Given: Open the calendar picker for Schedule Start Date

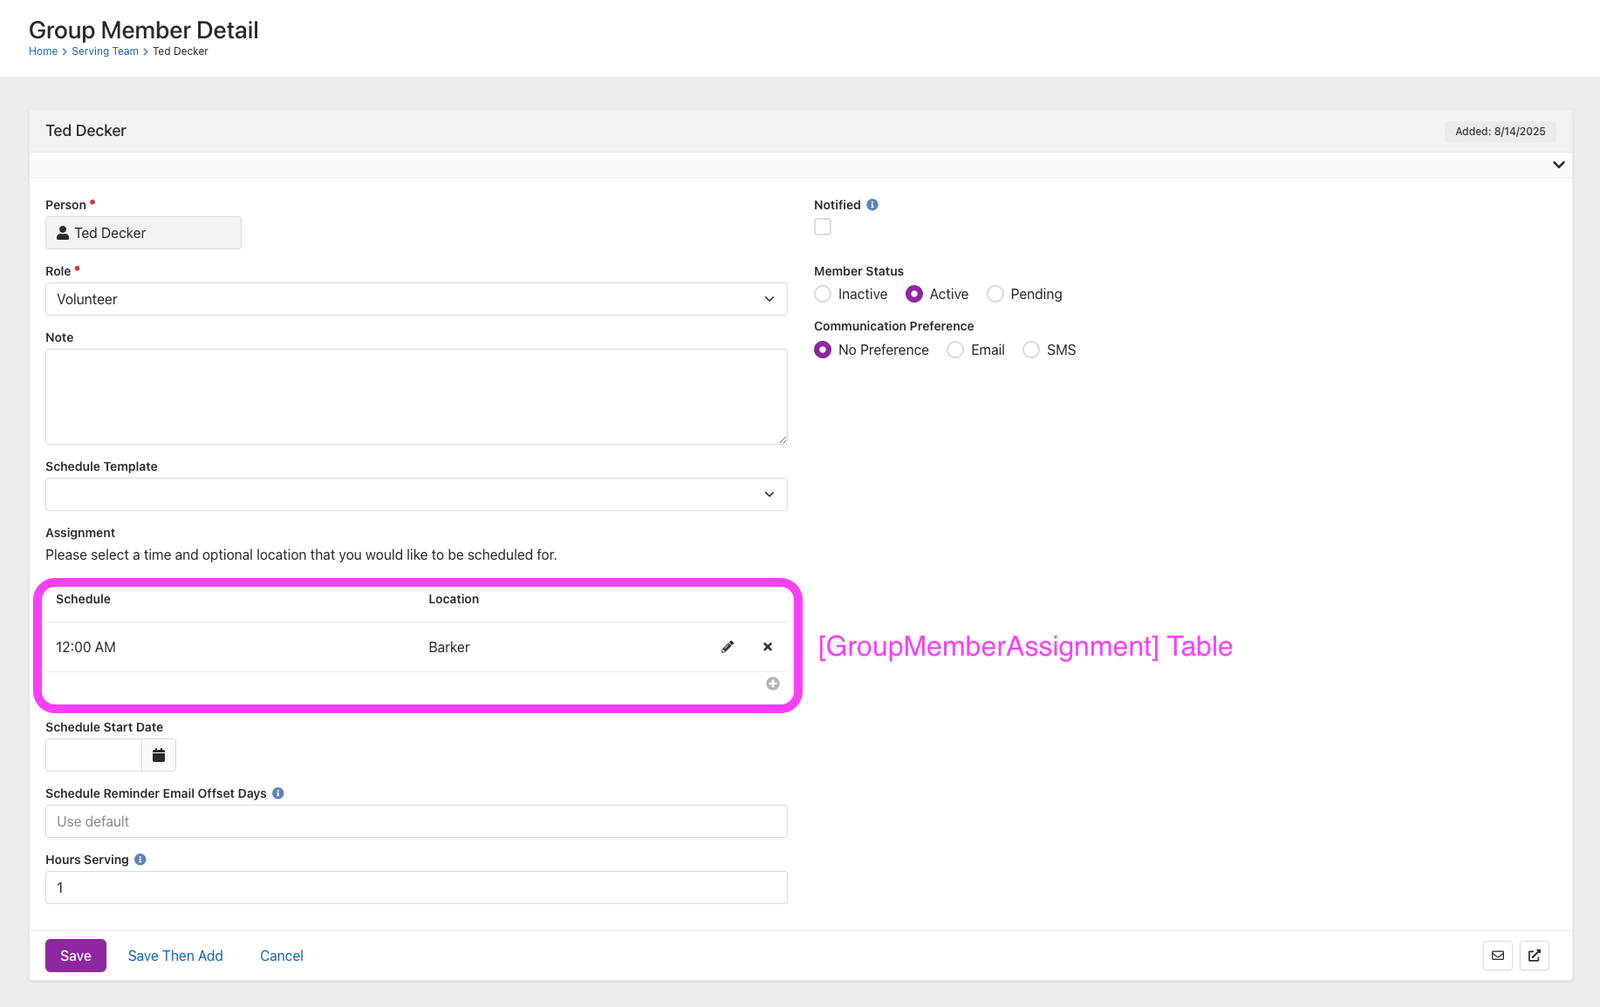Looking at the screenshot, I should (x=158, y=755).
